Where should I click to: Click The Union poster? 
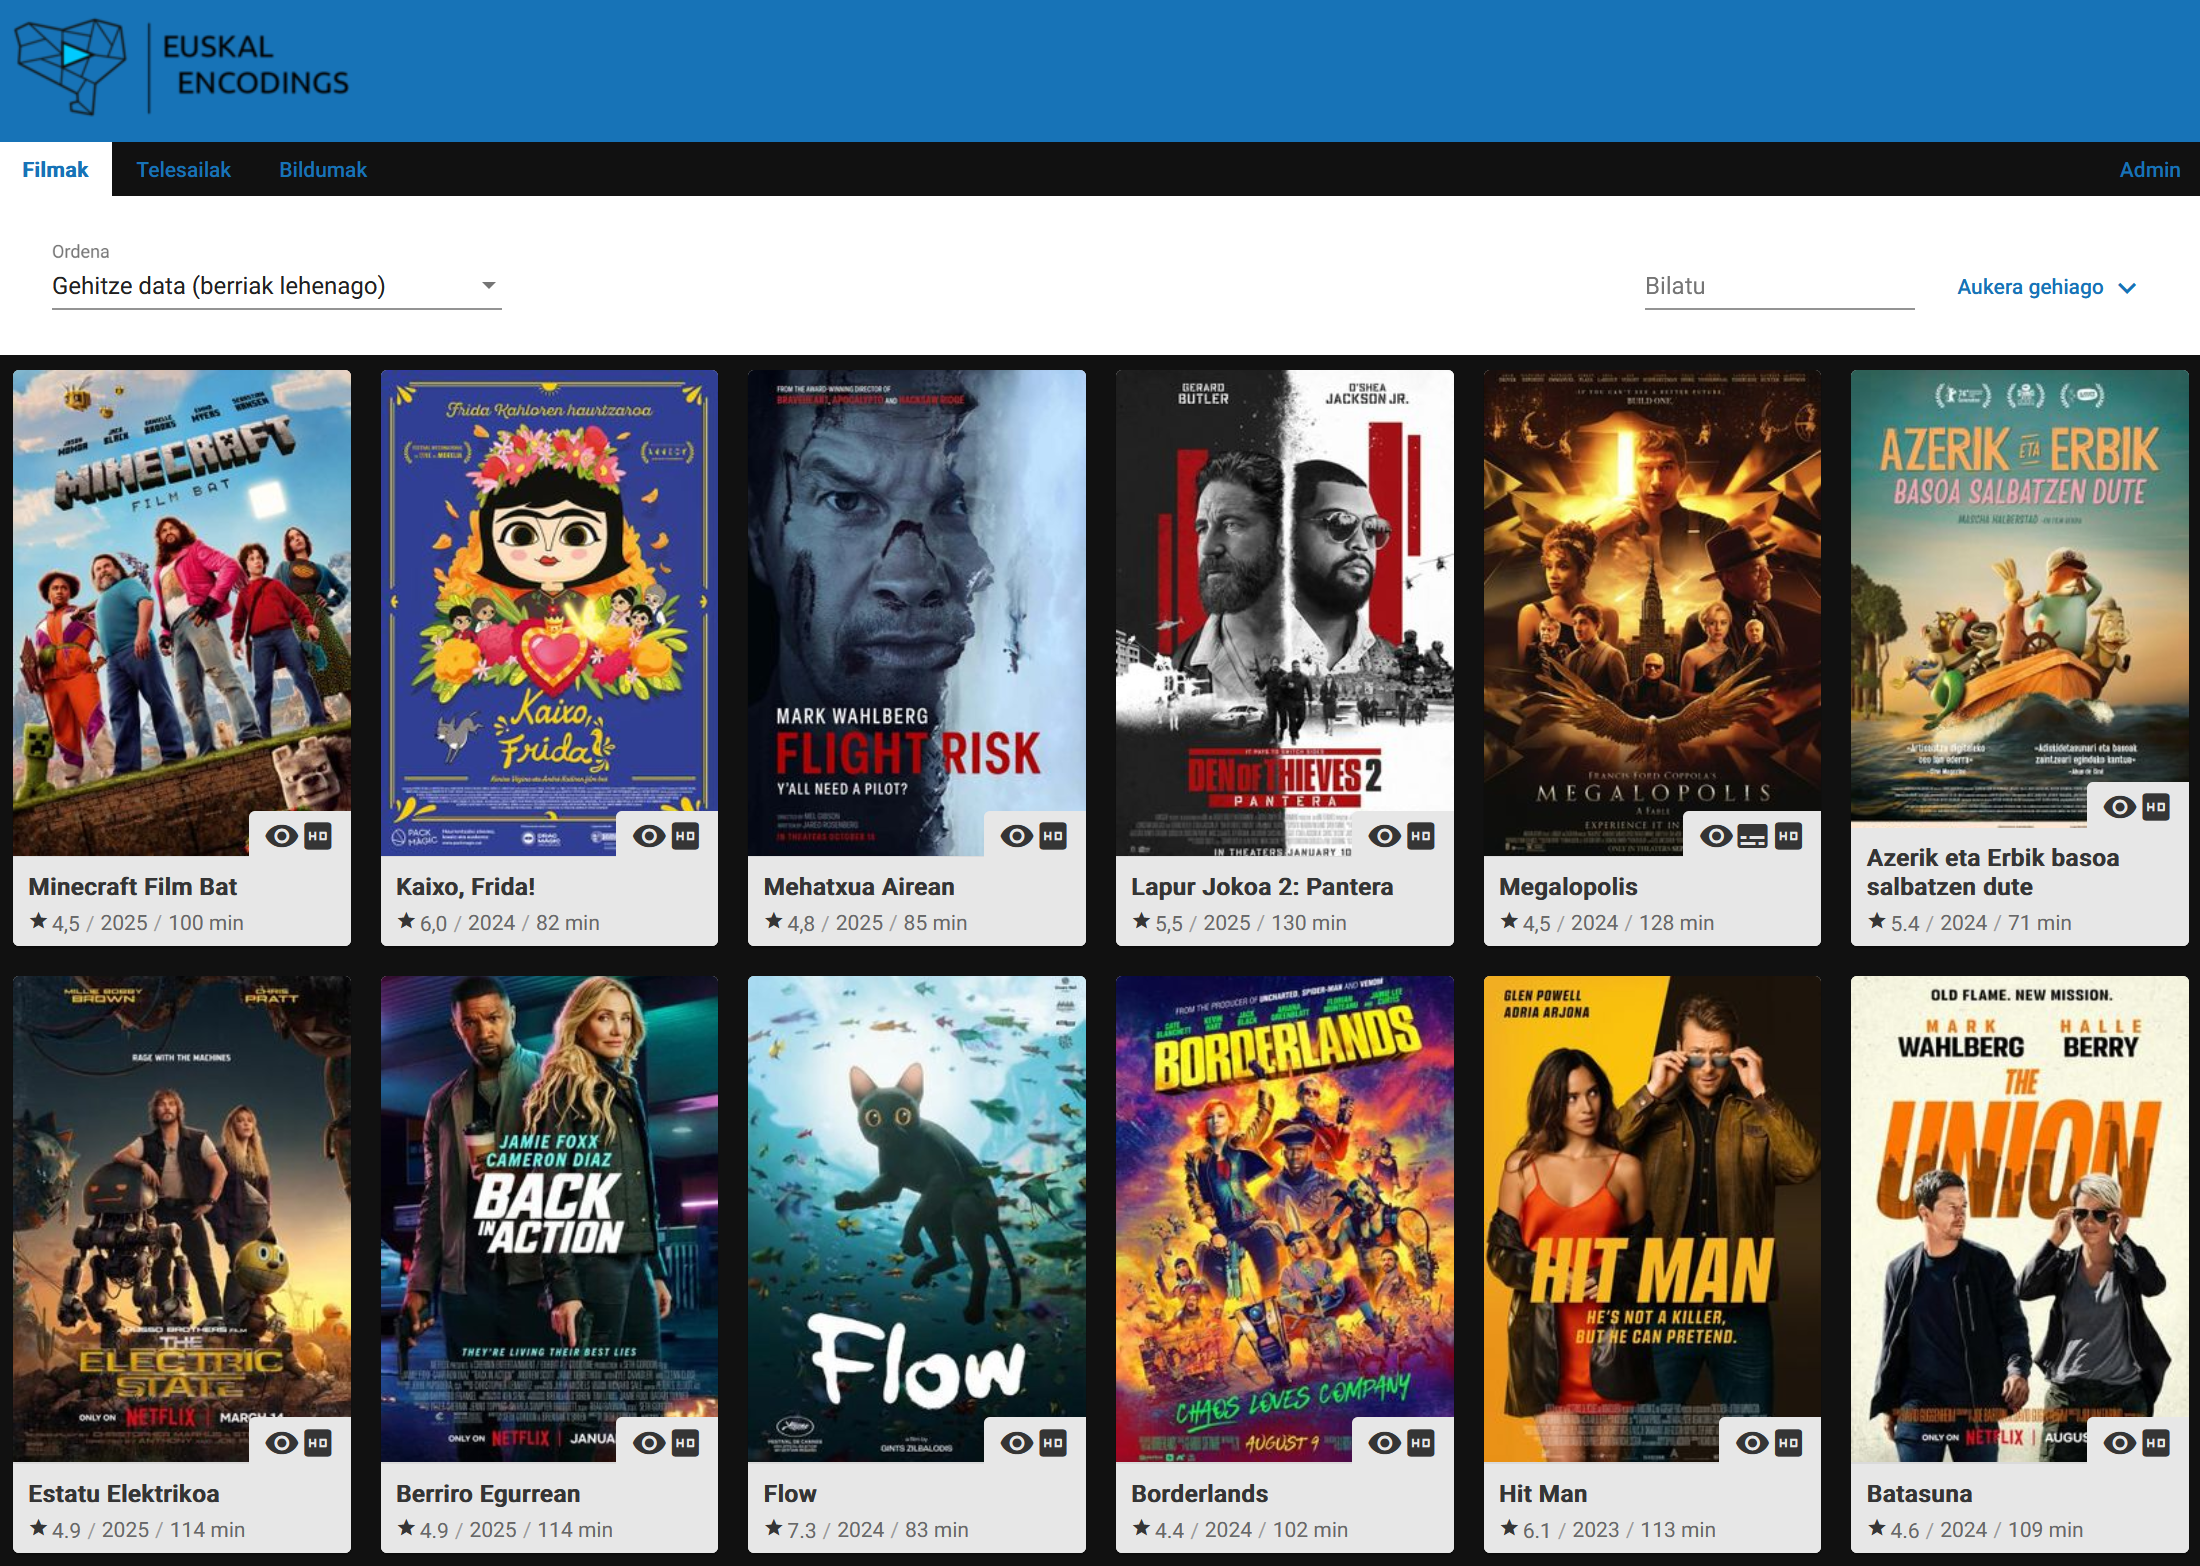pos(2020,1219)
